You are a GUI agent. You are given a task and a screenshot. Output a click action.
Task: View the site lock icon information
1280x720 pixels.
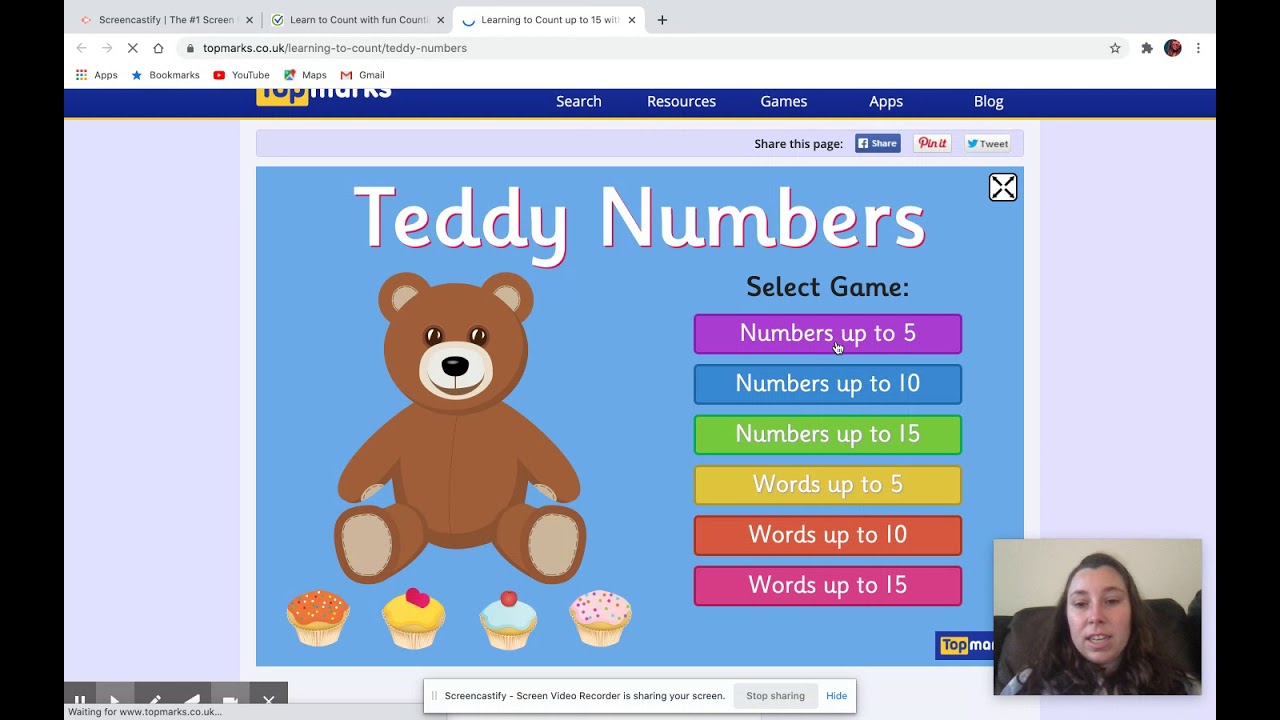coord(190,48)
